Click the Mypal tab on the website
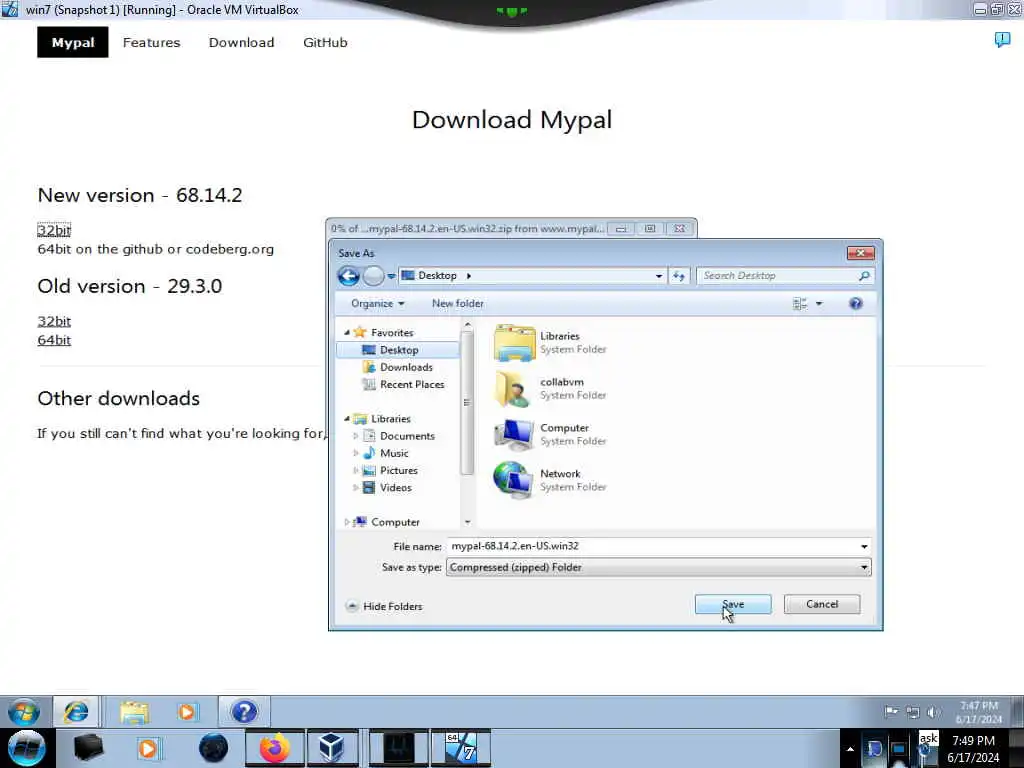Viewport: 1024px width, 768px height. pyautogui.click(x=72, y=42)
